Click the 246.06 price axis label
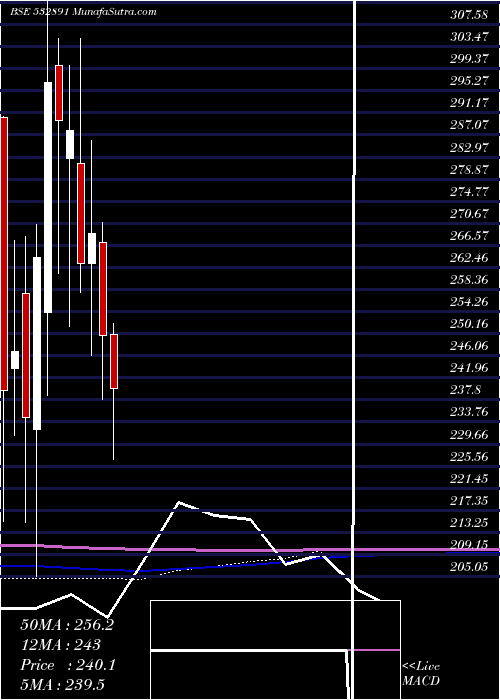 coord(468,346)
